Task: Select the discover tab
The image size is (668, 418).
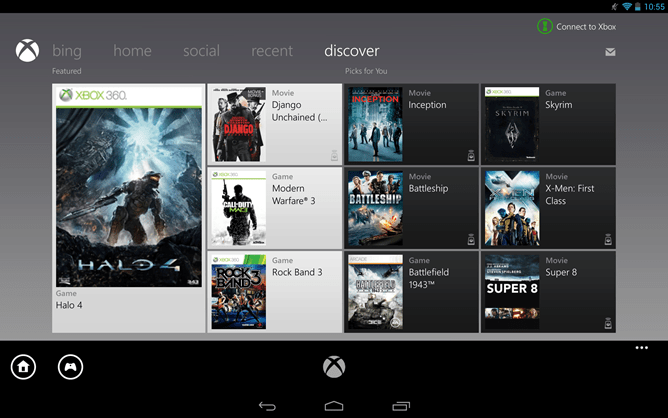Action: [x=352, y=51]
